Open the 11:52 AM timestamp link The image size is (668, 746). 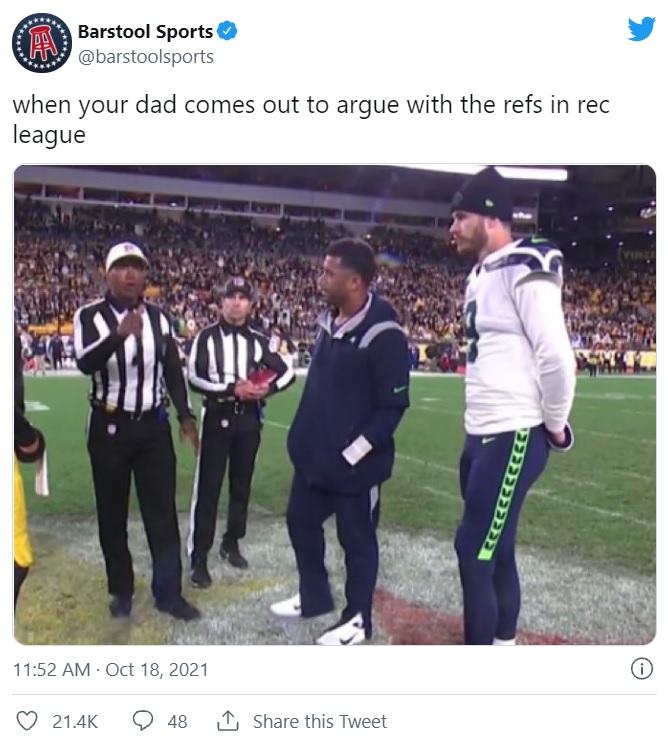pos(51,670)
